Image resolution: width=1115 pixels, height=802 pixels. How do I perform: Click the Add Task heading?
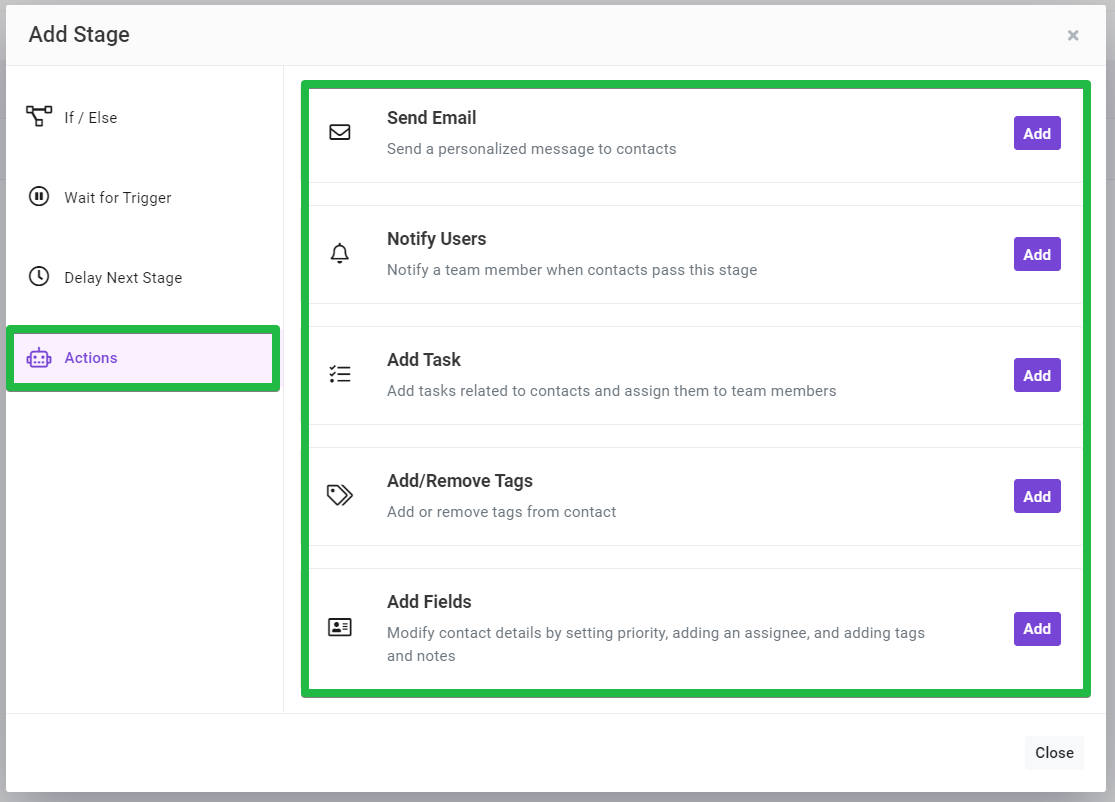click(424, 360)
